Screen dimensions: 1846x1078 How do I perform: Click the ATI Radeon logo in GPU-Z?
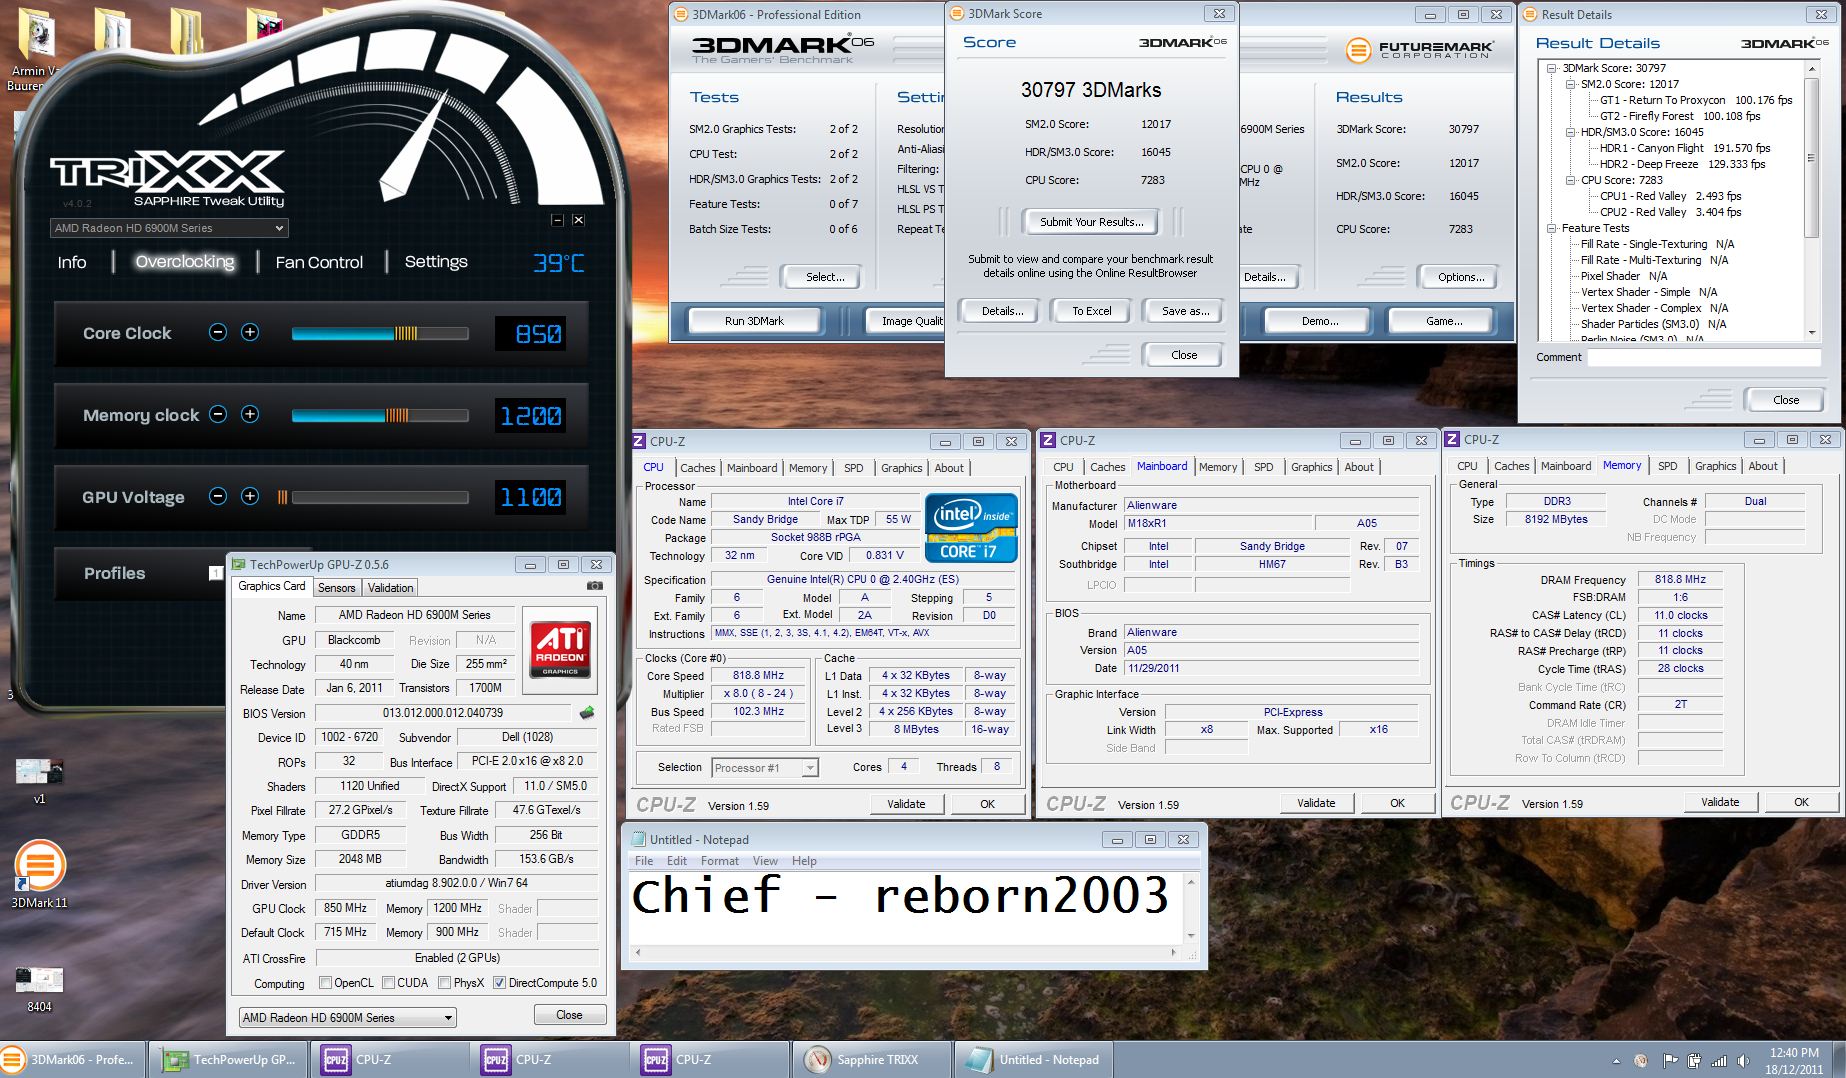(560, 648)
